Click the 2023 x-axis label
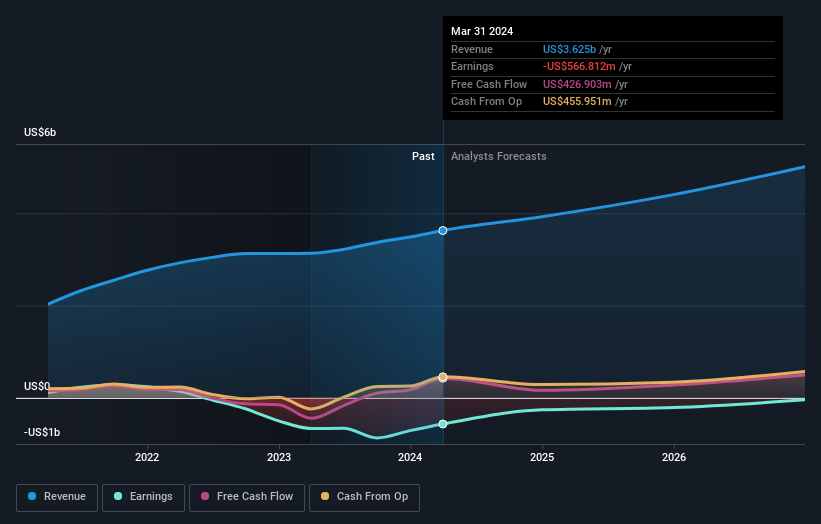821x524 pixels. coord(279,458)
